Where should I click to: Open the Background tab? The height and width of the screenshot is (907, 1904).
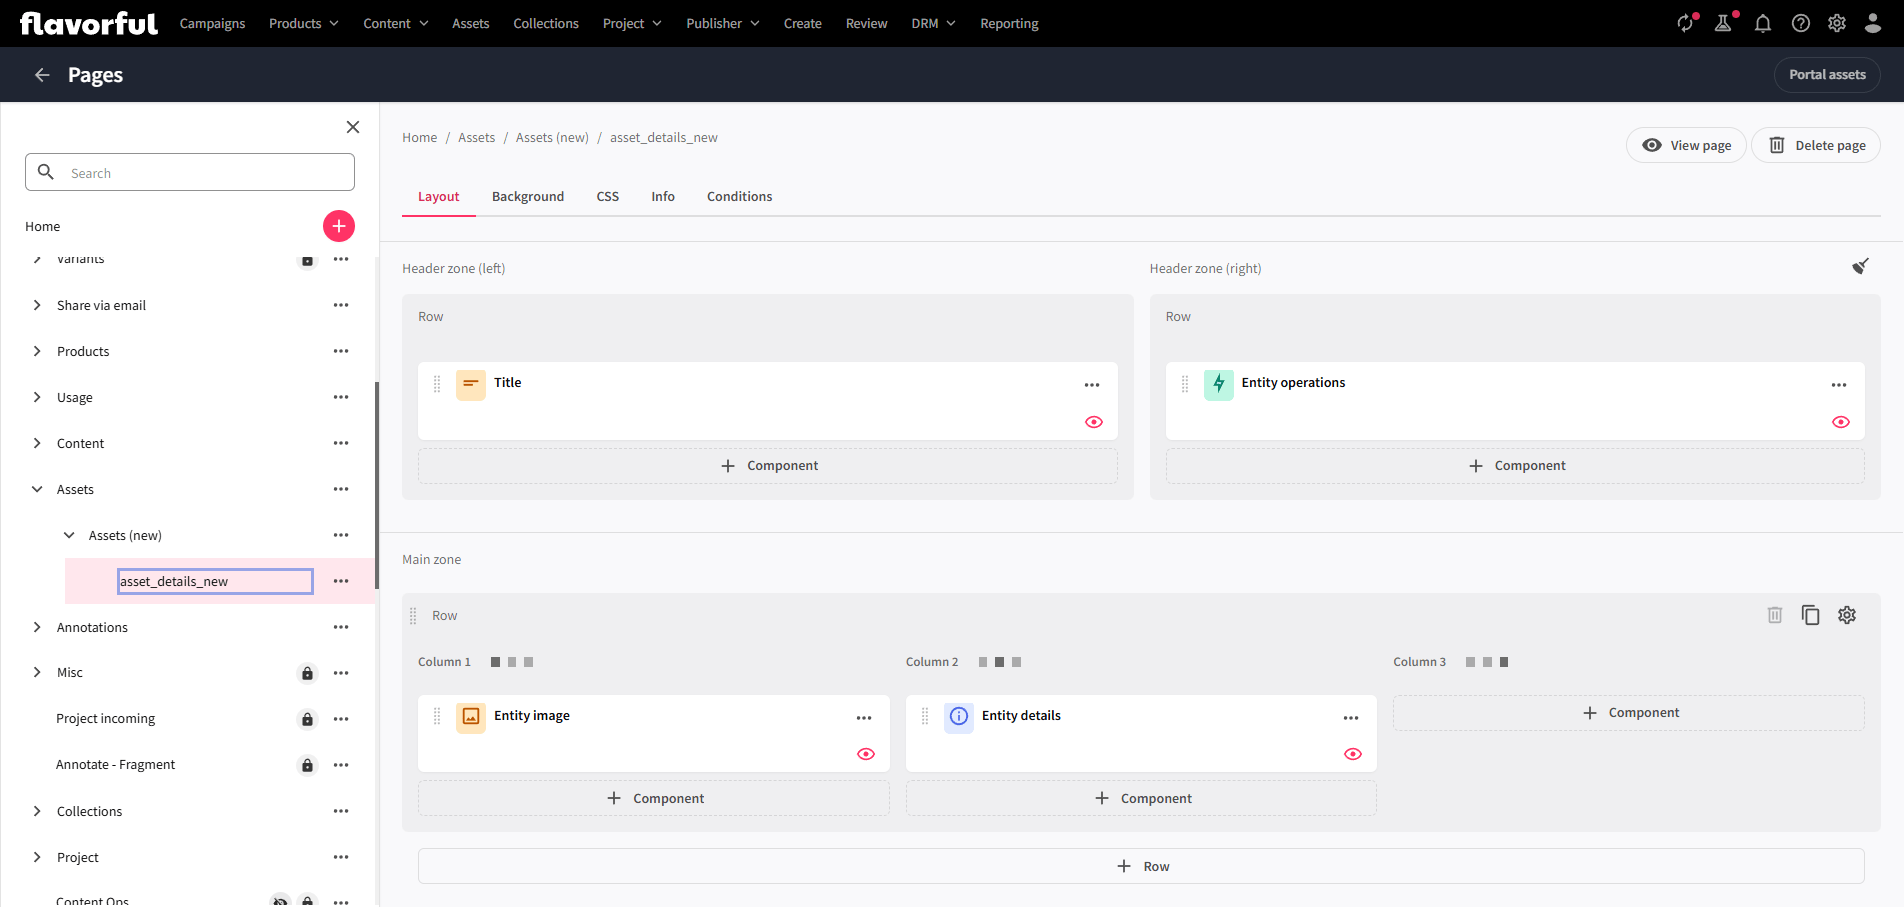527,196
